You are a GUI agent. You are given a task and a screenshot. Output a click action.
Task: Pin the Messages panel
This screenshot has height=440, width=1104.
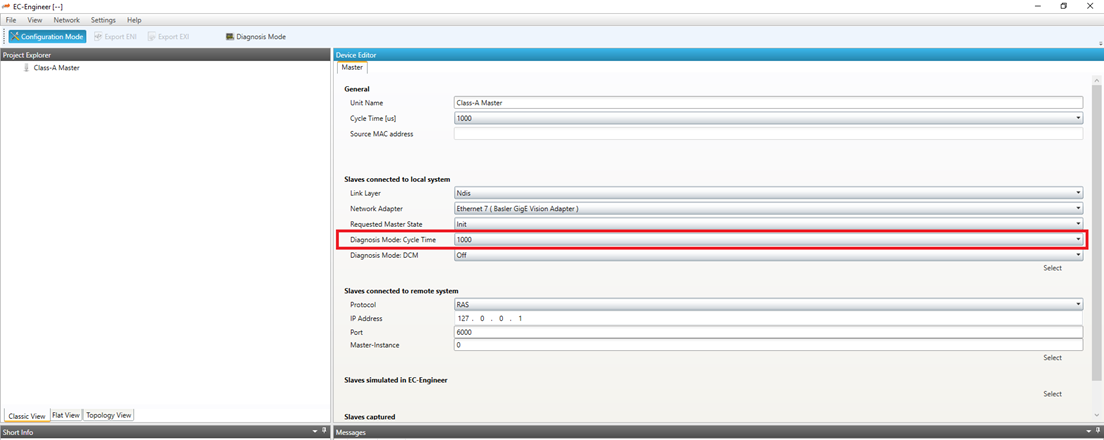(1097, 432)
